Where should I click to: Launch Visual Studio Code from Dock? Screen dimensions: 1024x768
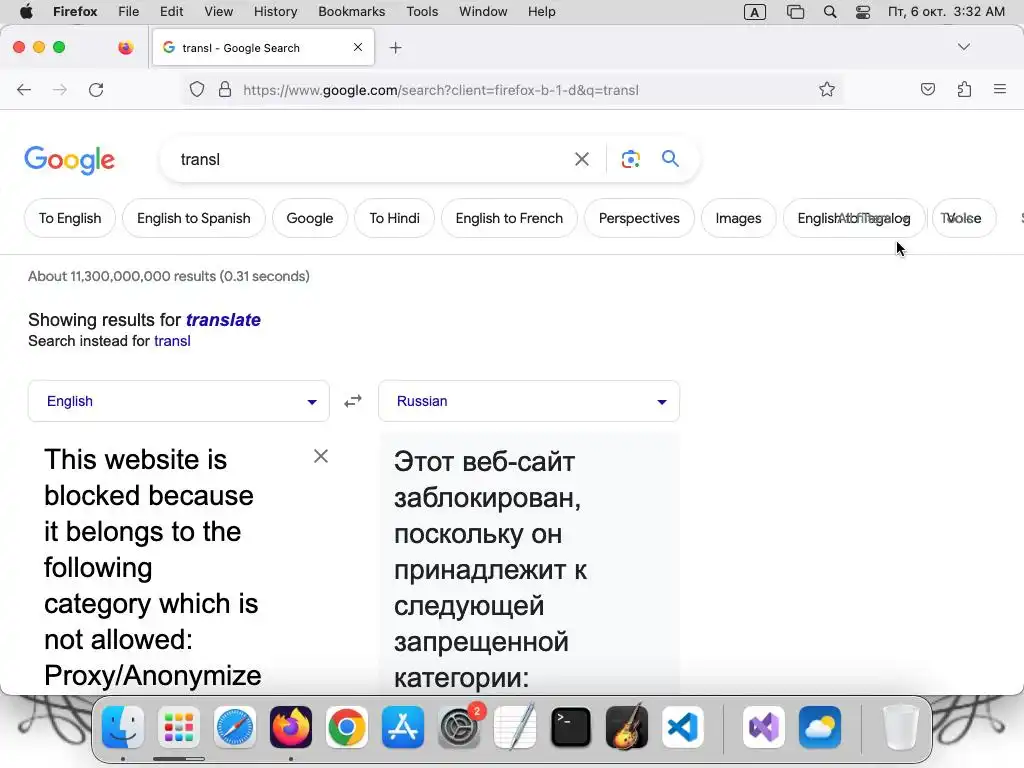click(682, 727)
